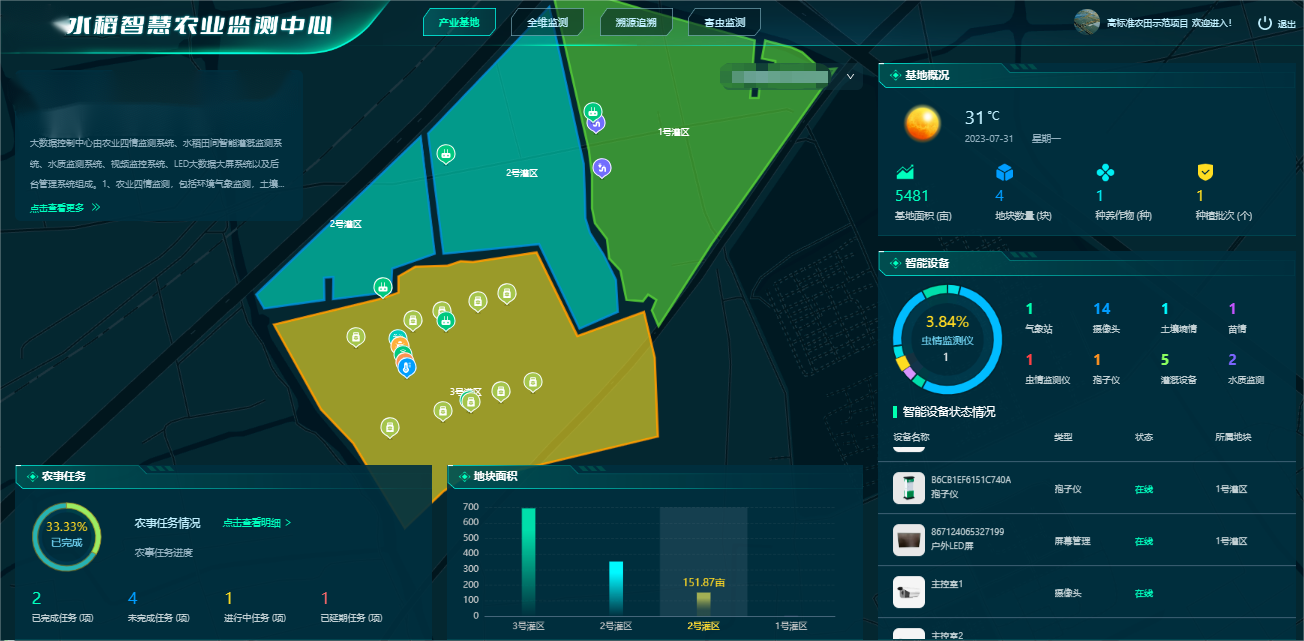
Task: Click the blue cube icon above 地块数量
Action: (1004, 172)
